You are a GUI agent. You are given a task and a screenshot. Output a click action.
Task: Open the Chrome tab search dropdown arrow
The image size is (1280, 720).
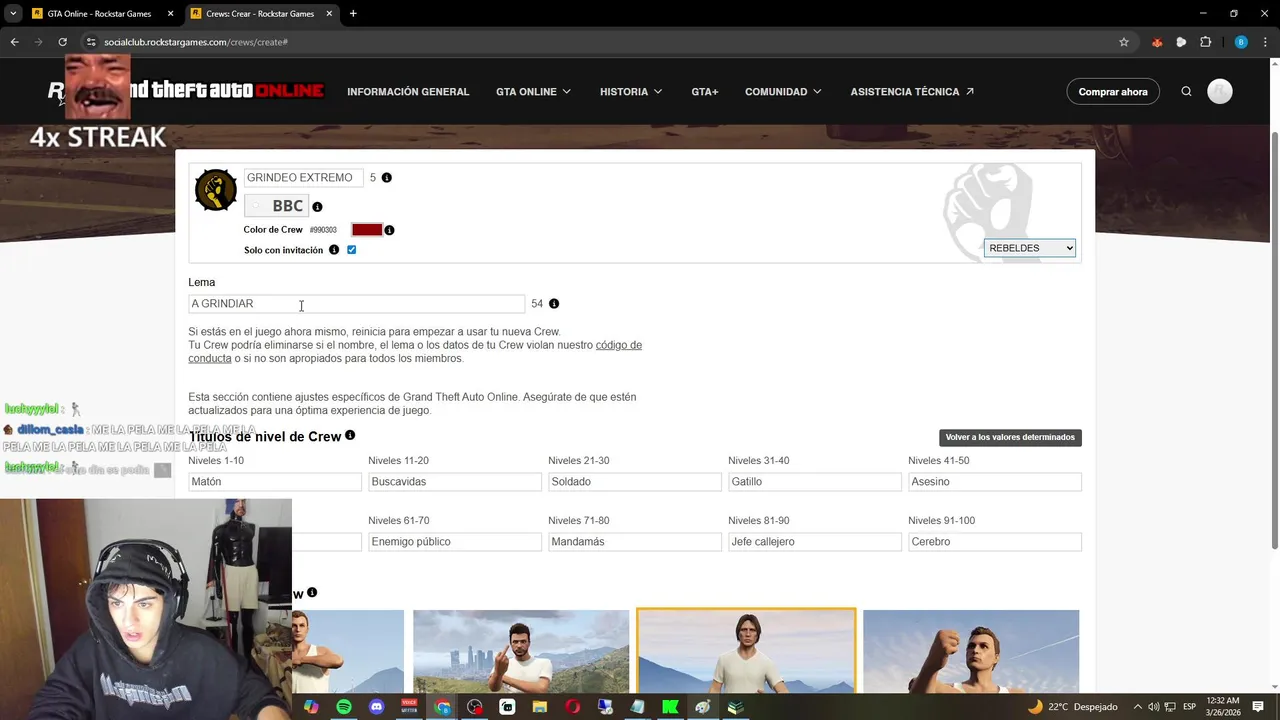pos(13,14)
